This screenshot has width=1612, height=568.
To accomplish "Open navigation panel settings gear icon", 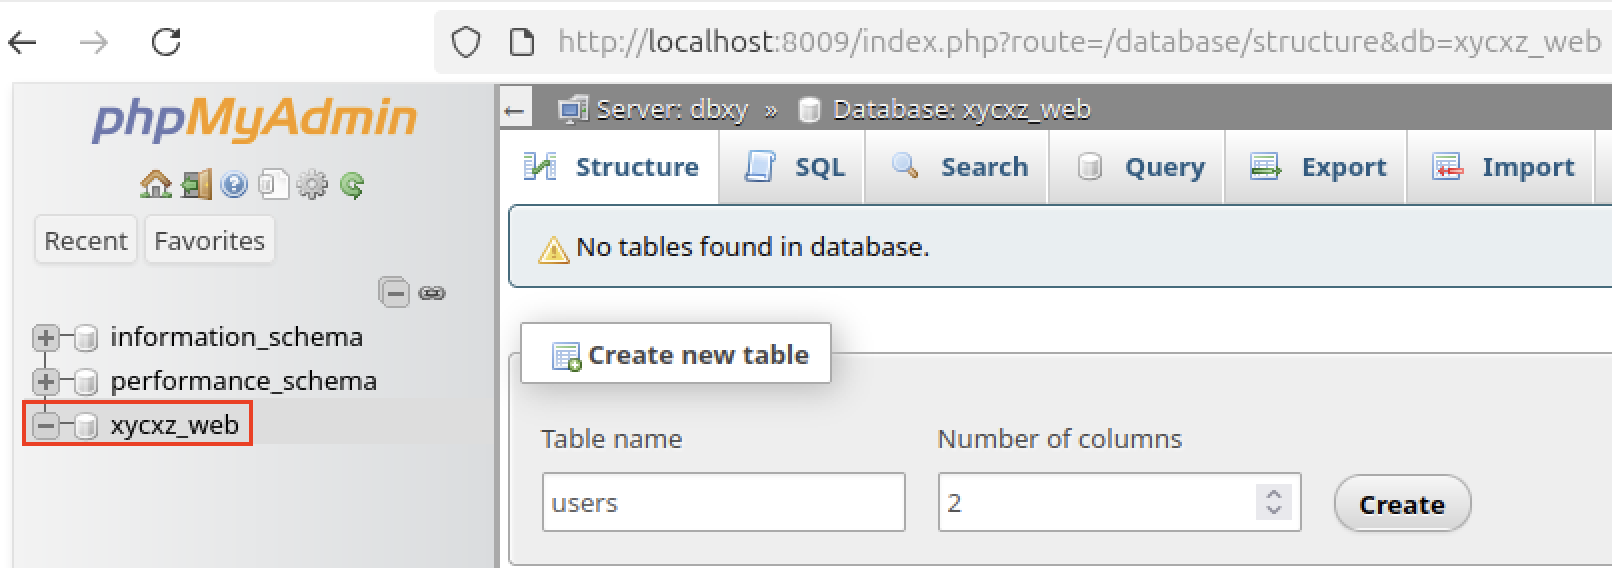I will [313, 185].
